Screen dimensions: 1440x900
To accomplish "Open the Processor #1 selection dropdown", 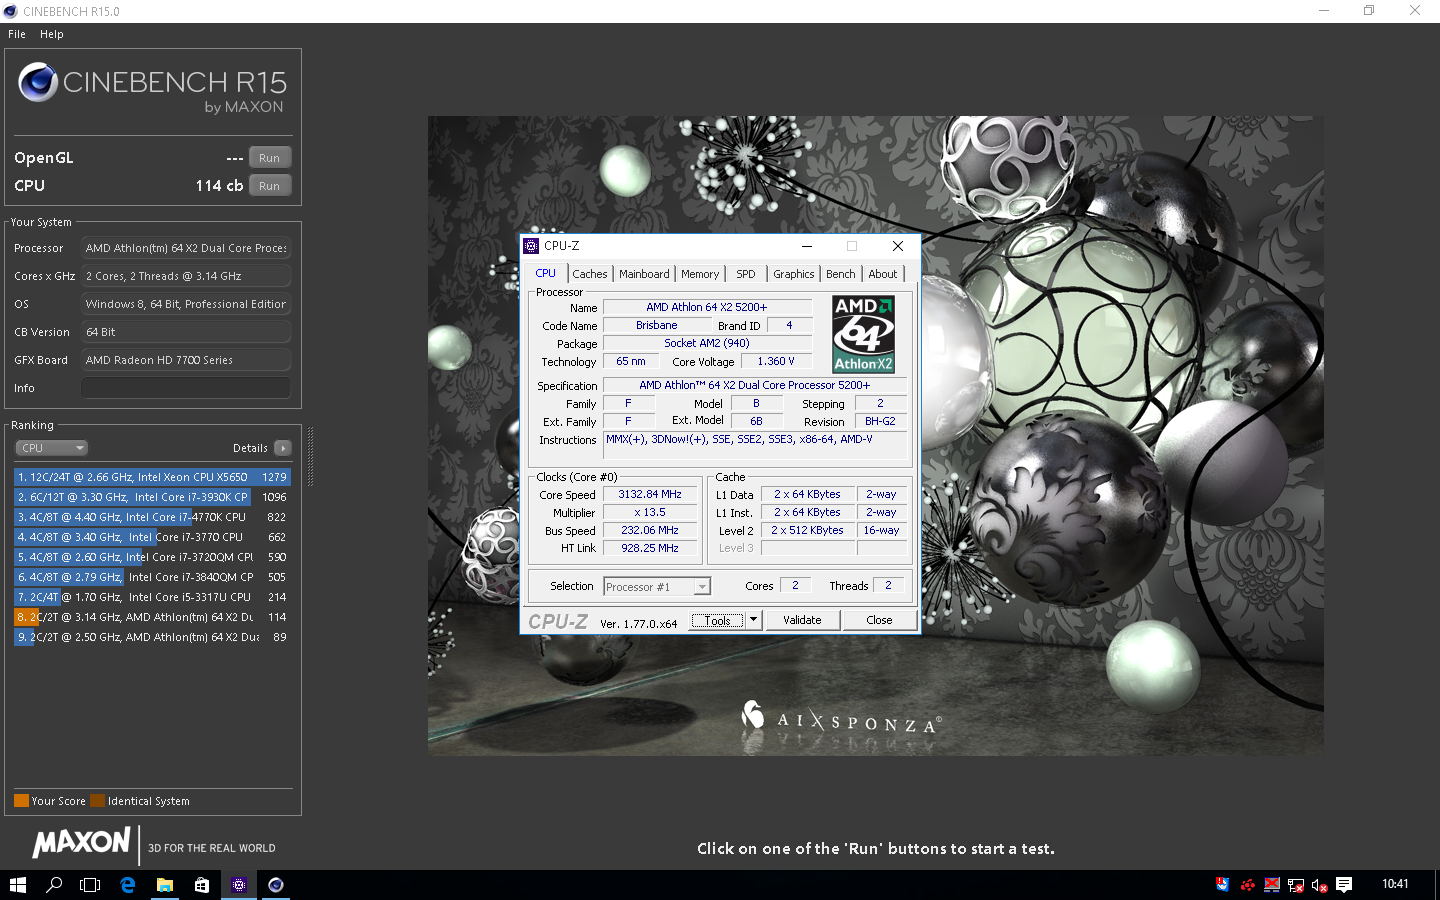I will click(x=657, y=587).
